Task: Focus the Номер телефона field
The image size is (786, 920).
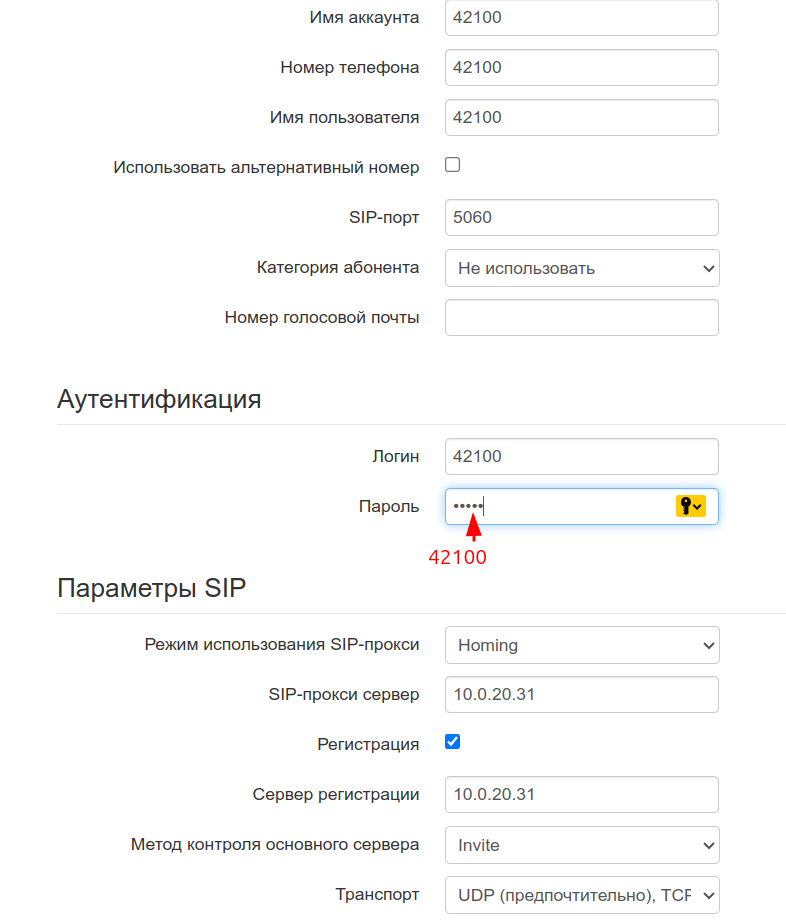Action: 582,68
